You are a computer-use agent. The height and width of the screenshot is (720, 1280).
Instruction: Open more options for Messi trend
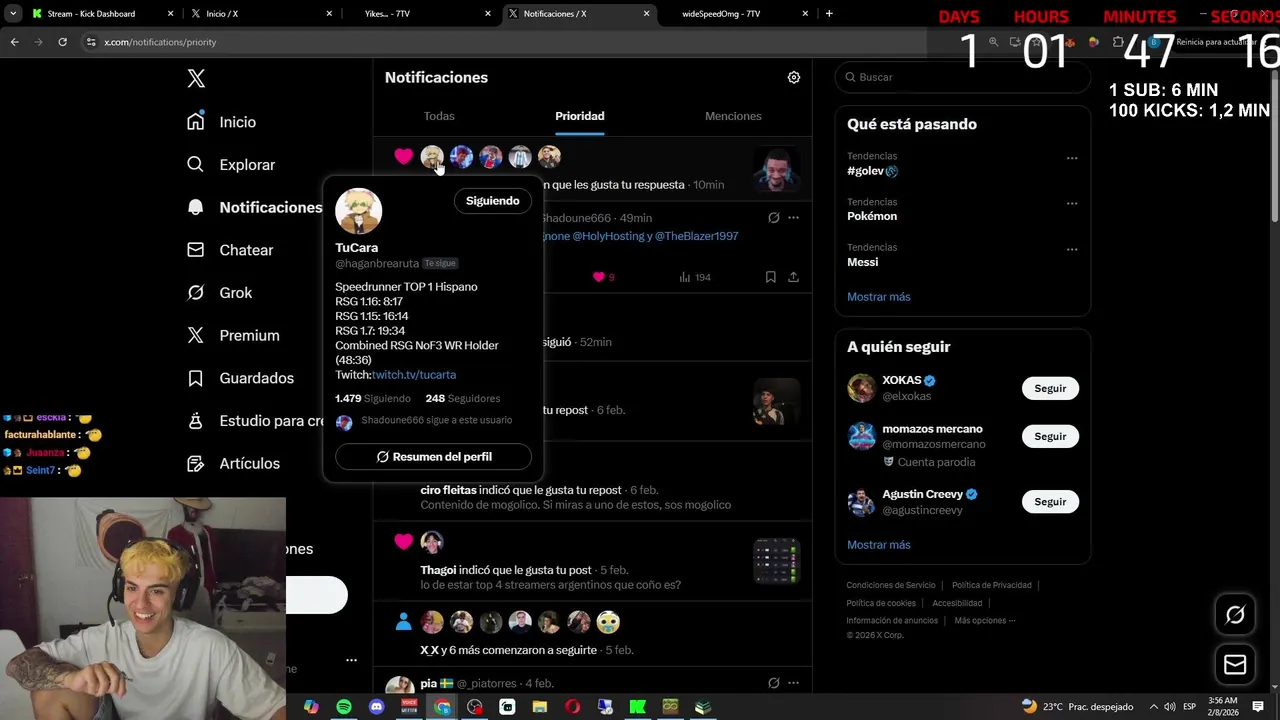(1072, 249)
